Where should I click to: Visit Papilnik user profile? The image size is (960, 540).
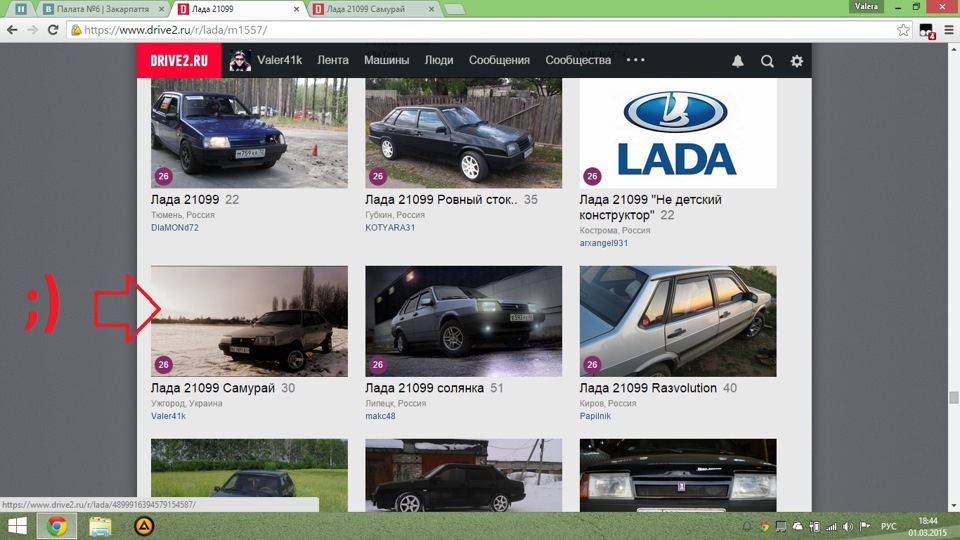(x=595, y=416)
